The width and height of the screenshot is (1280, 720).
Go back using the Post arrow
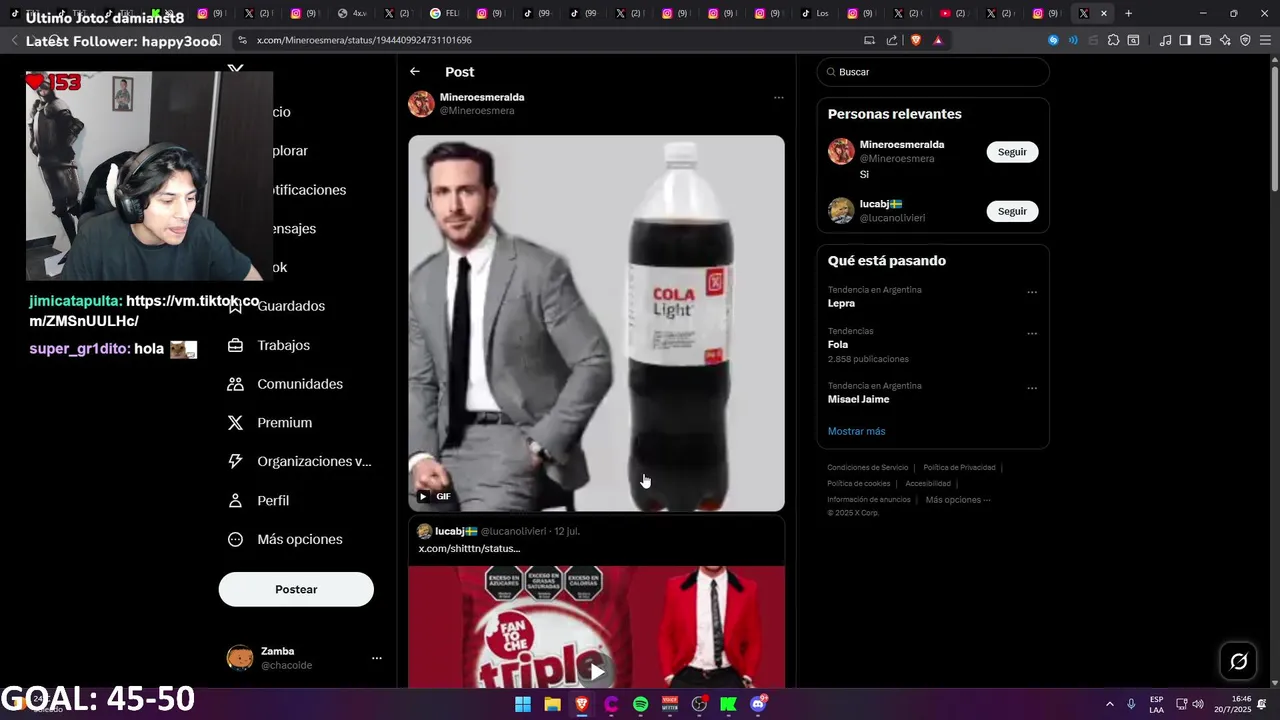click(415, 72)
